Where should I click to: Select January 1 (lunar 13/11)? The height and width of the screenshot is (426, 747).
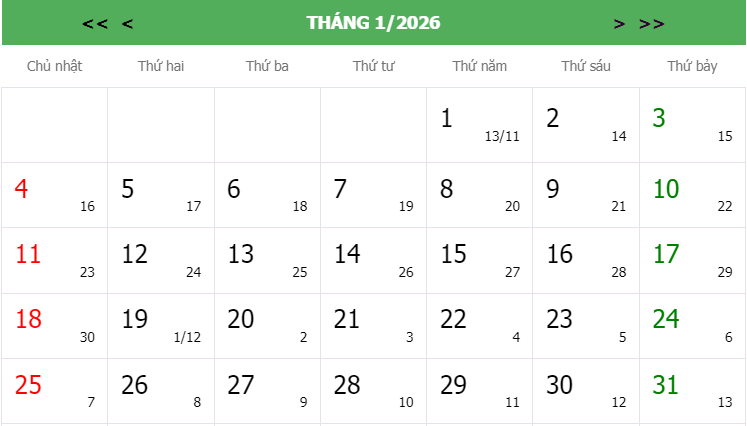click(479, 125)
